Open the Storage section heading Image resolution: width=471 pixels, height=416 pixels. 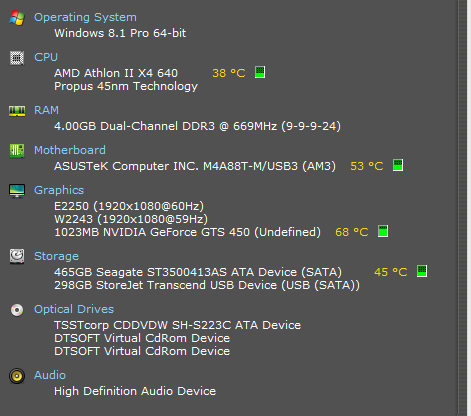[56, 256]
